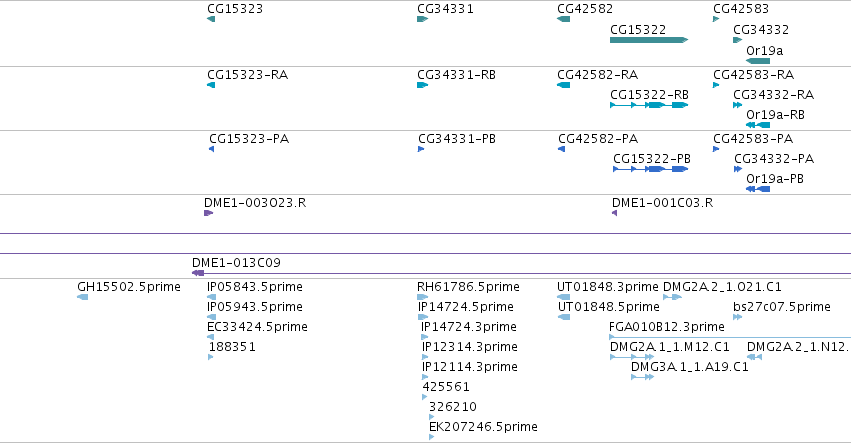
Task: Open the CG42583 gene label
Action: click(741, 9)
